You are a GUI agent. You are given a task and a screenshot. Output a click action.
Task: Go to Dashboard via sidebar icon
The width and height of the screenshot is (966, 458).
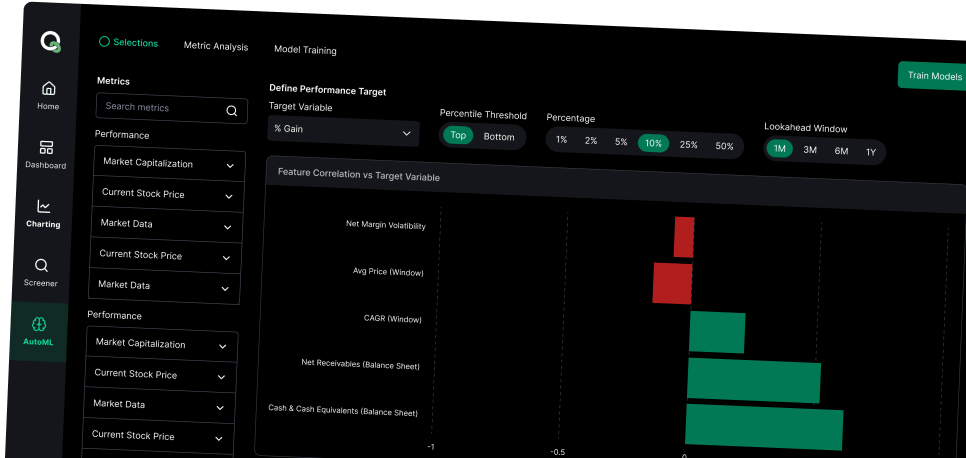pos(46,147)
